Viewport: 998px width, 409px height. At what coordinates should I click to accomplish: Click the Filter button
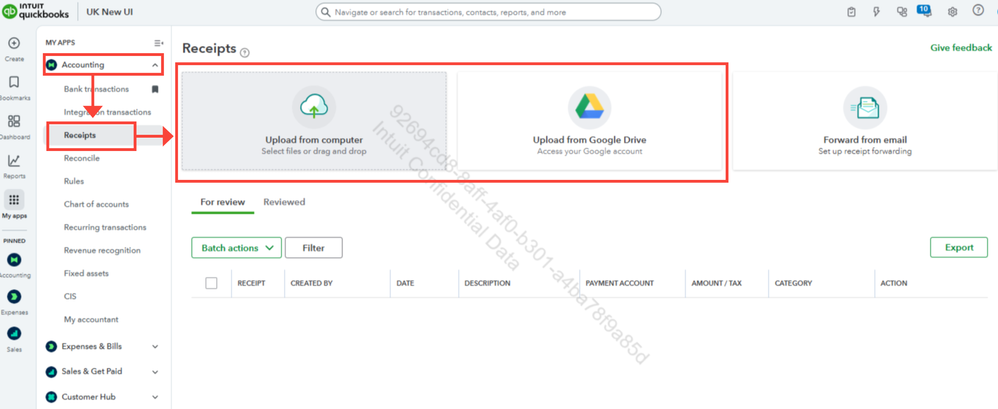pyautogui.click(x=314, y=248)
